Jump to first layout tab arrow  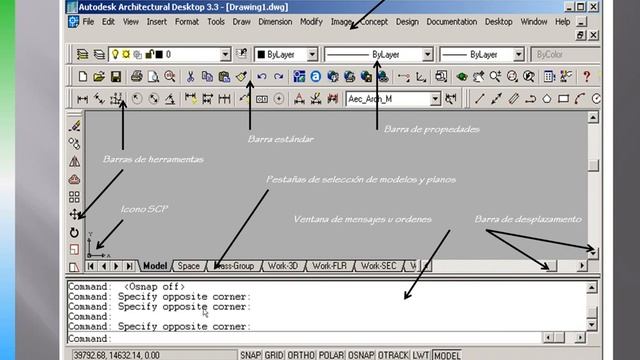point(91,266)
